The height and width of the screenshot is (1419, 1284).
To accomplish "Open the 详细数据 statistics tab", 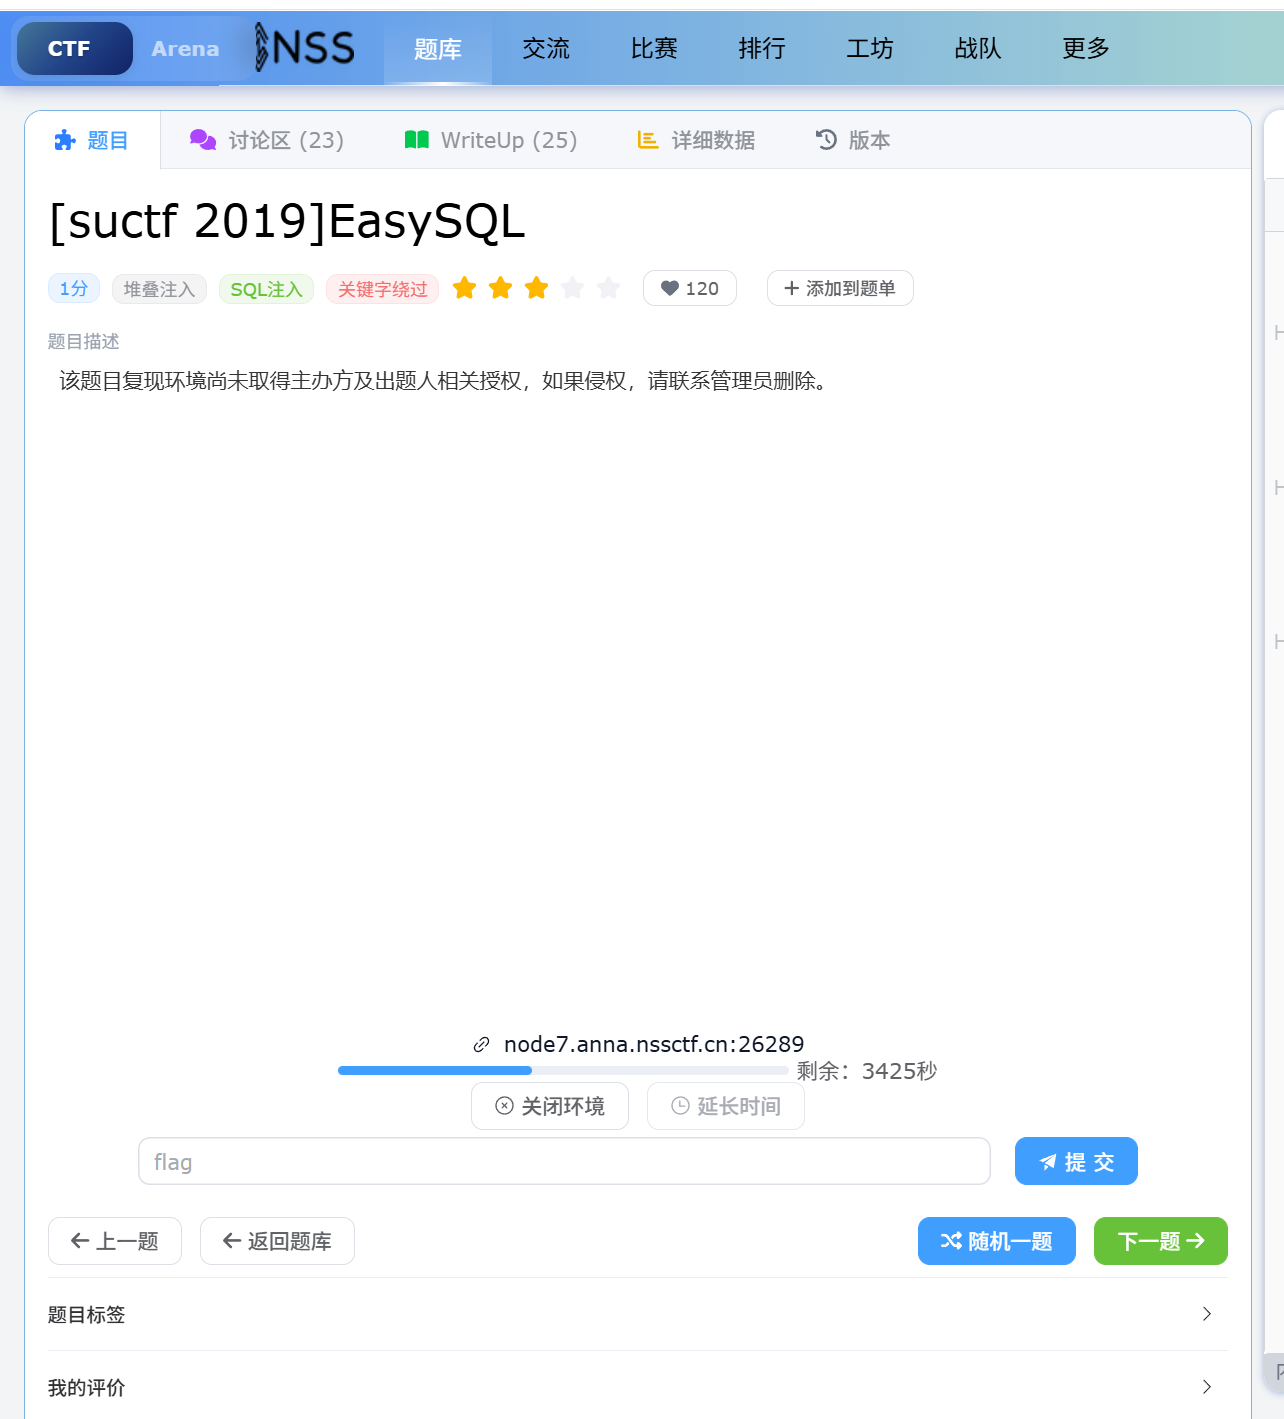I will pos(696,141).
